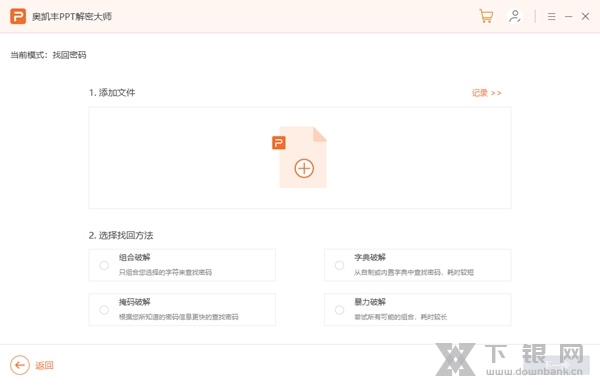Click the 掩码破解 description text

pyautogui.click(x=179, y=317)
